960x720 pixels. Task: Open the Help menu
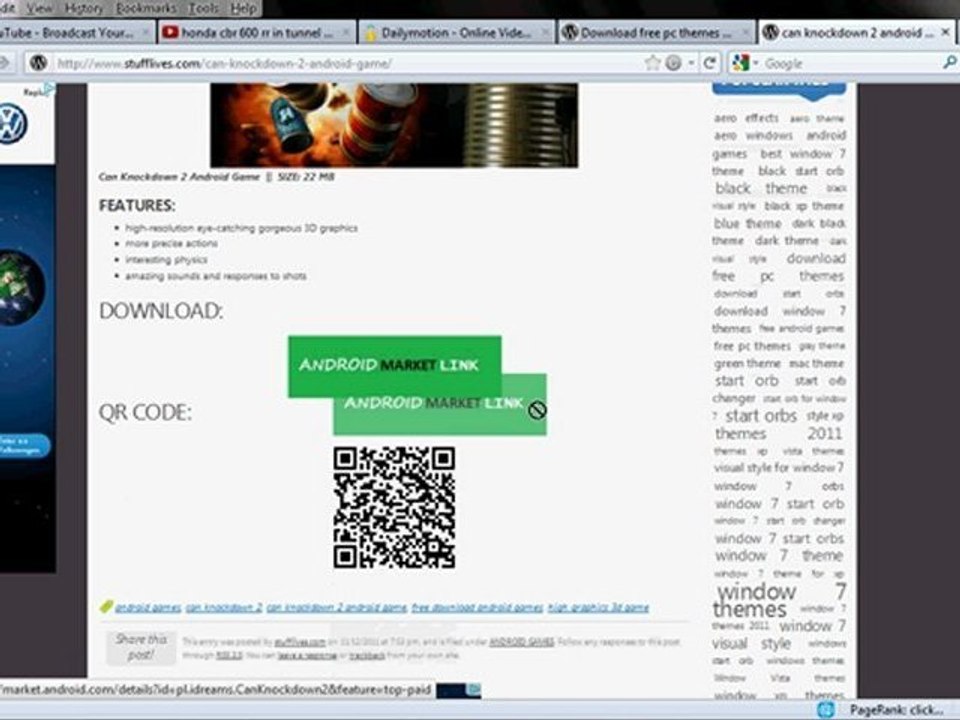click(x=244, y=9)
